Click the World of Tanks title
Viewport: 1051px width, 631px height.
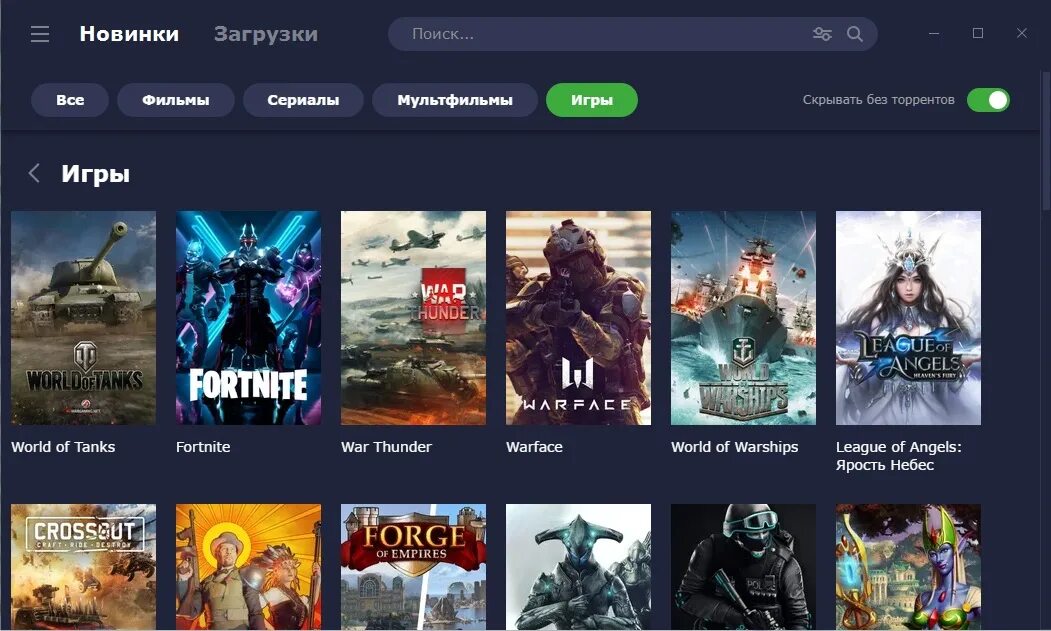click(63, 447)
